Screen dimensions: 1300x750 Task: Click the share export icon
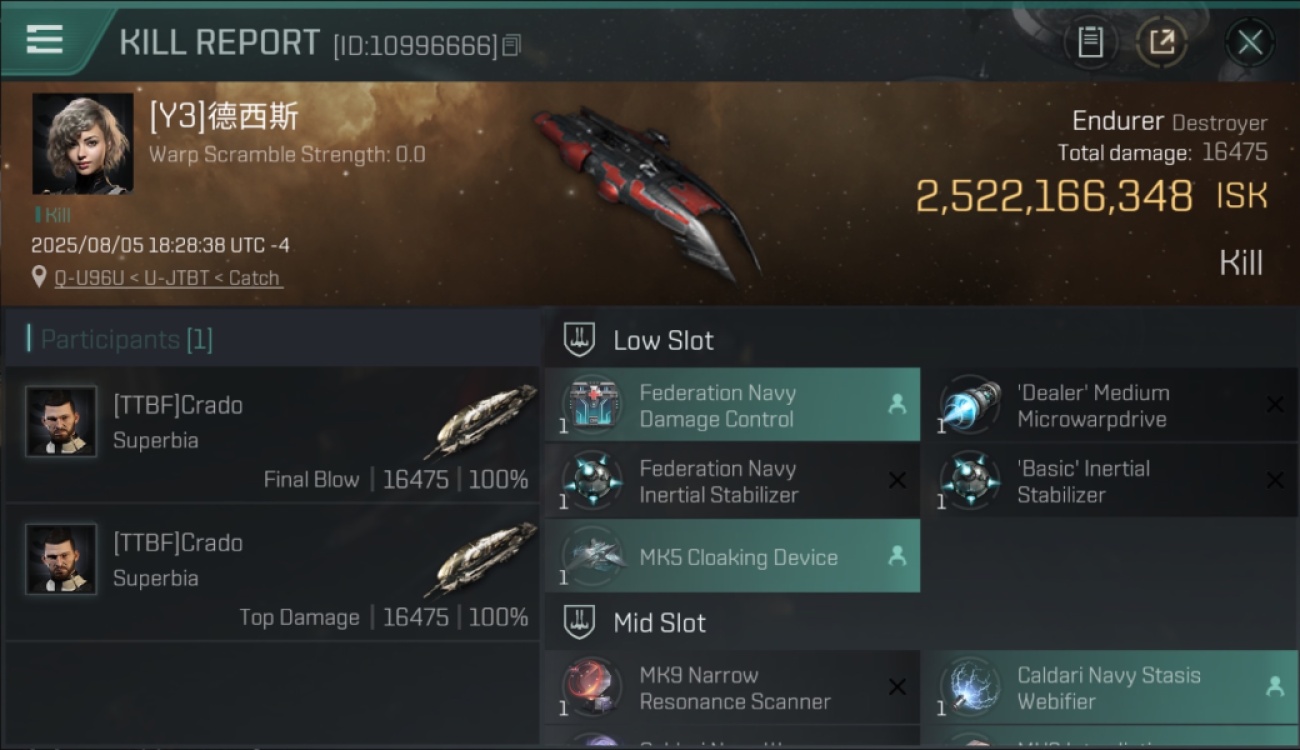tap(1162, 42)
